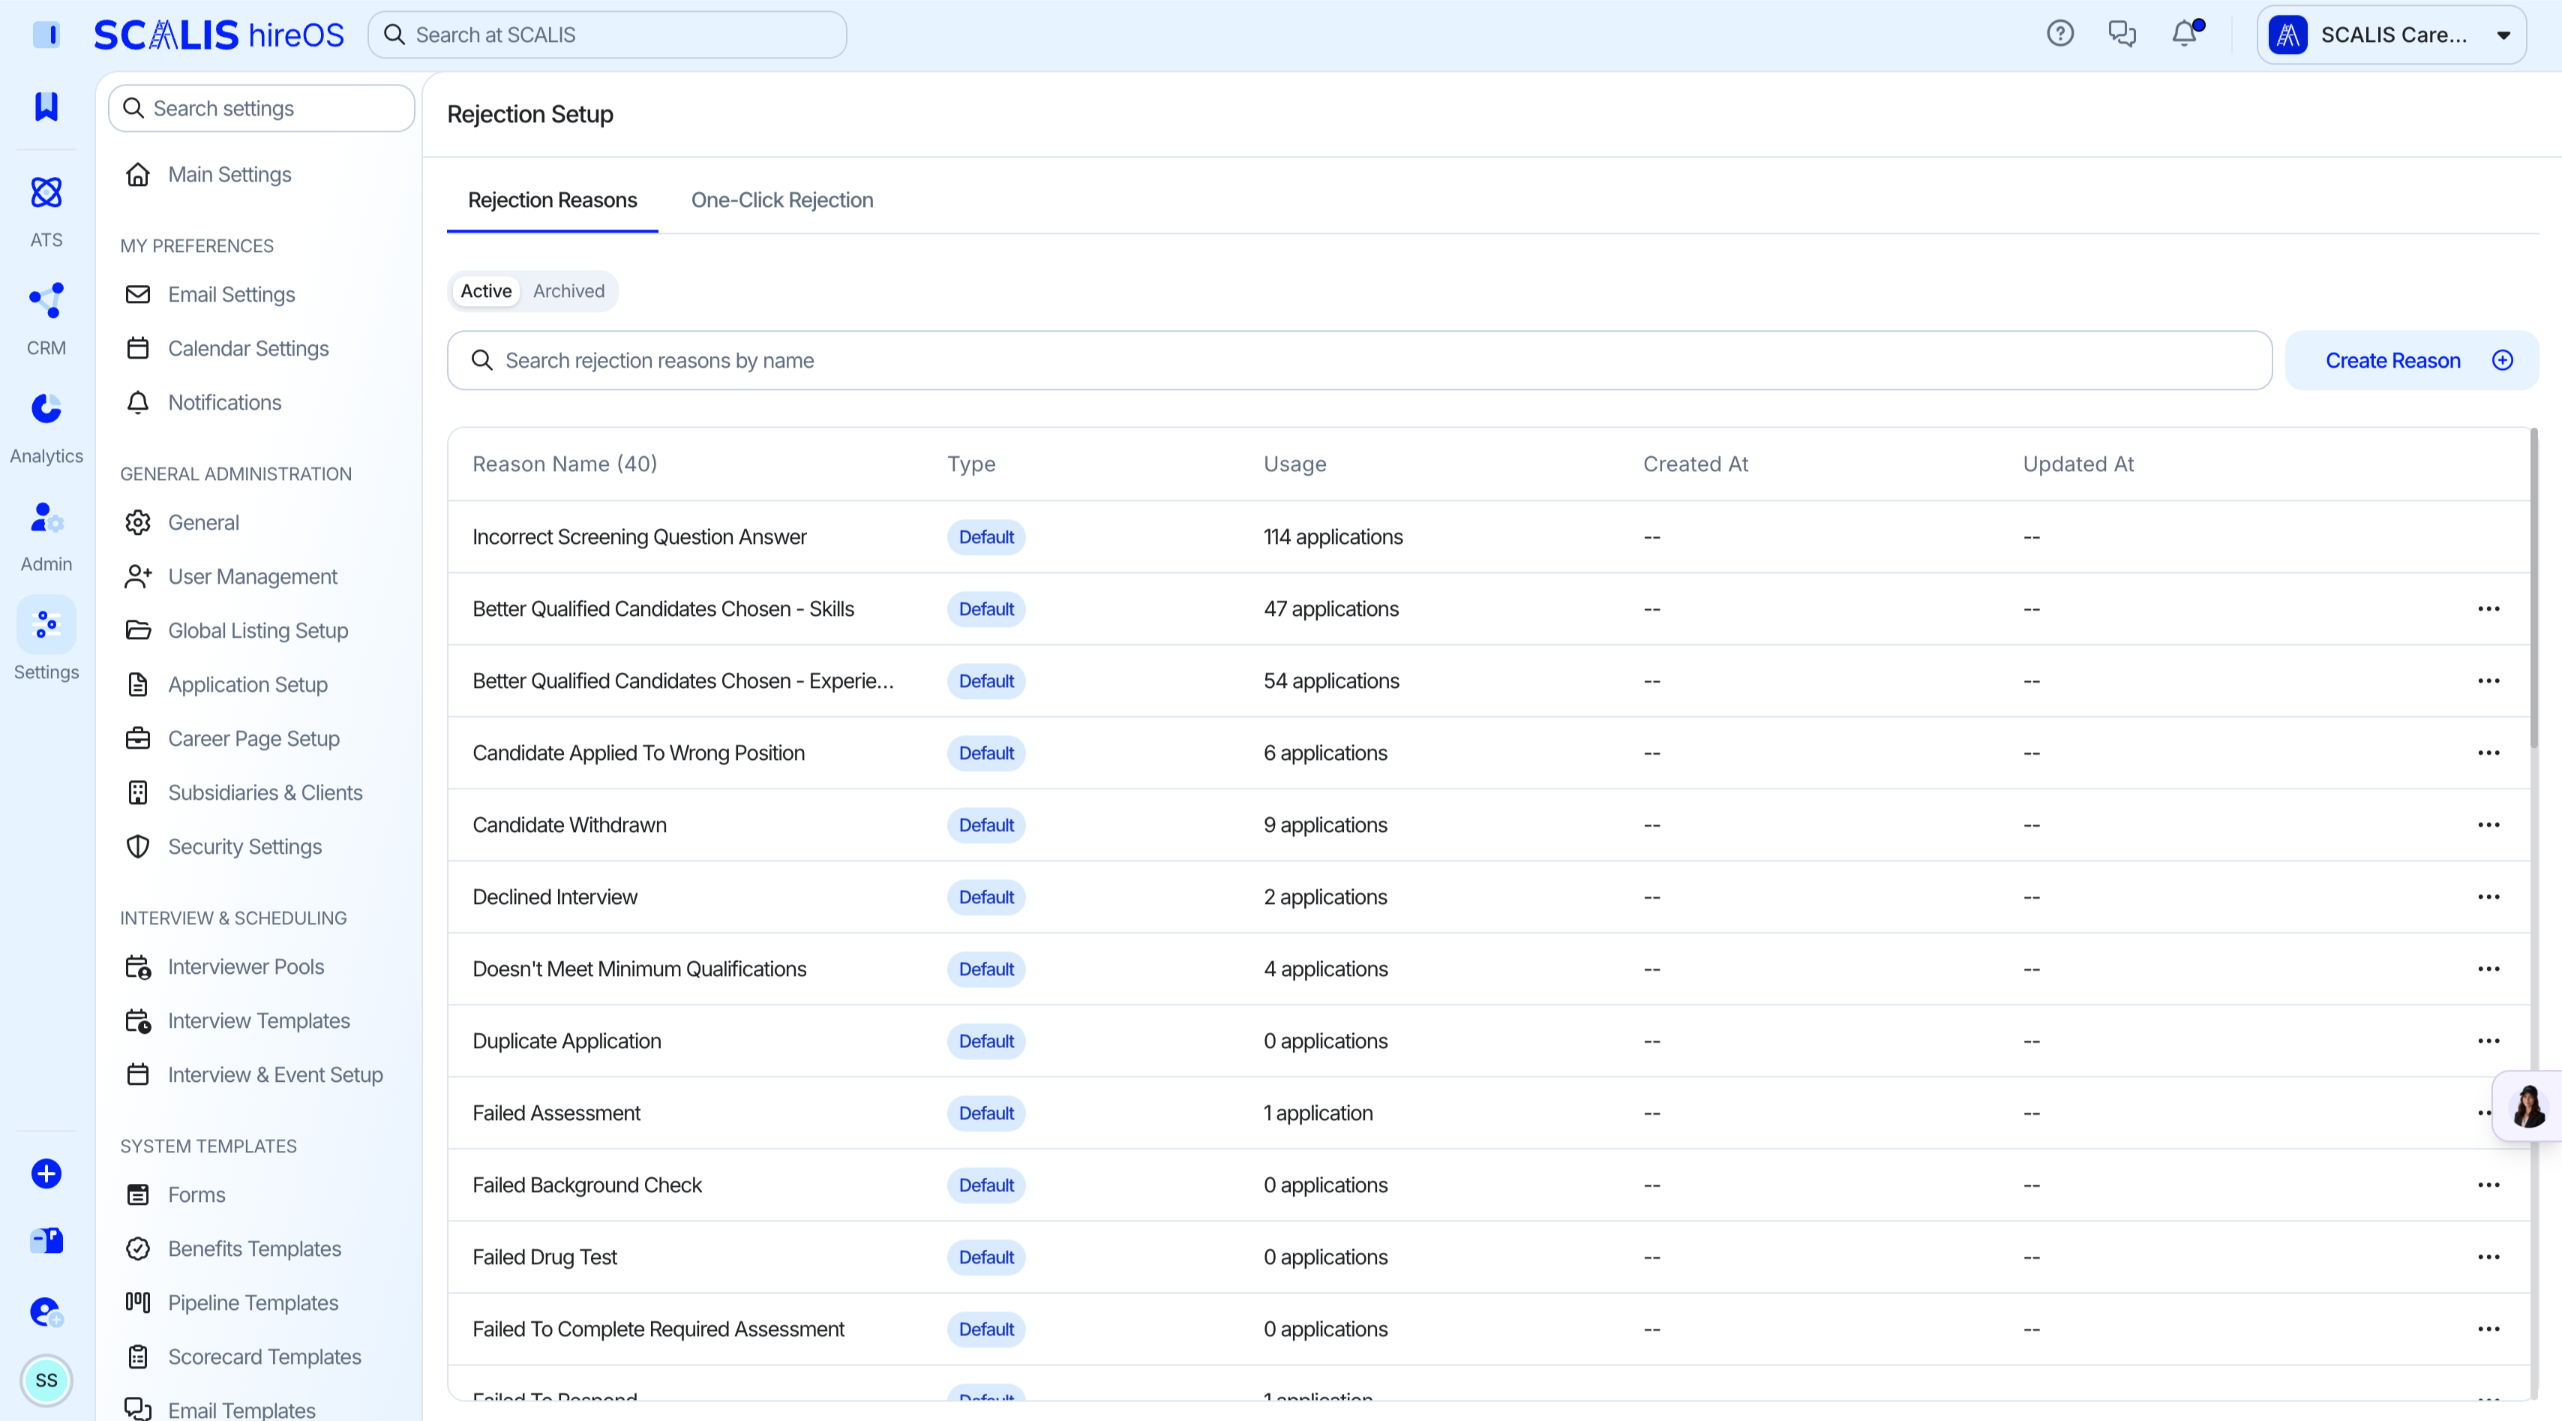Open row menu for Doesn't Meet Minimum Qualifications
The height and width of the screenshot is (1421, 2562).
point(2488,969)
